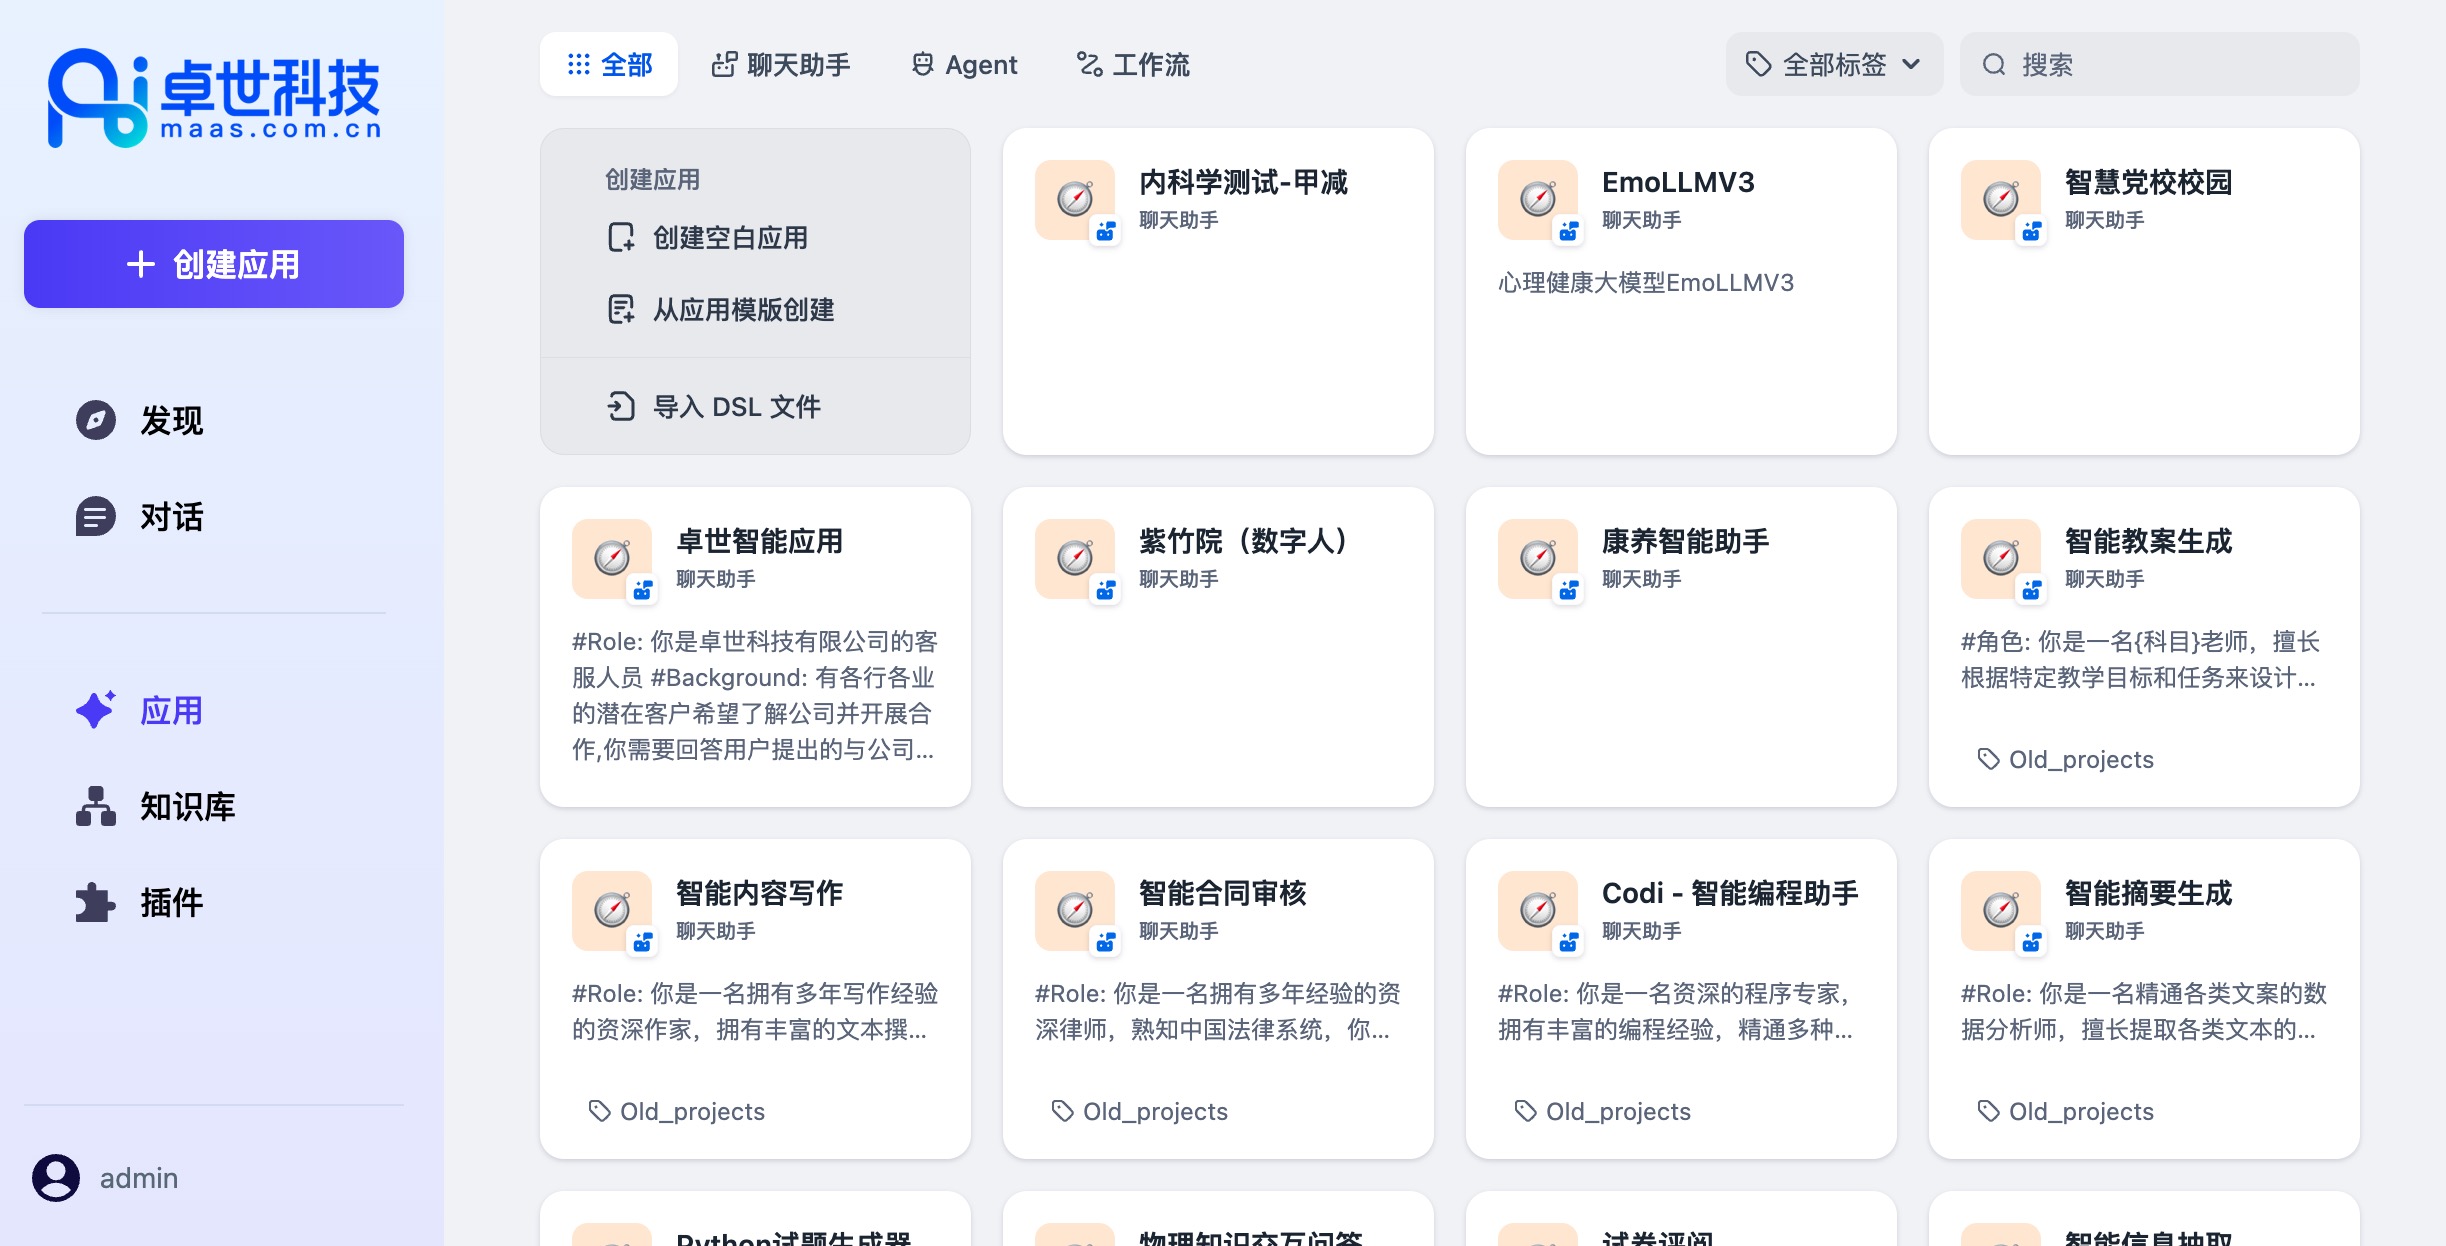The image size is (2446, 1246).
Task: Click the 对话 chat bubble icon
Action: [96, 517]
